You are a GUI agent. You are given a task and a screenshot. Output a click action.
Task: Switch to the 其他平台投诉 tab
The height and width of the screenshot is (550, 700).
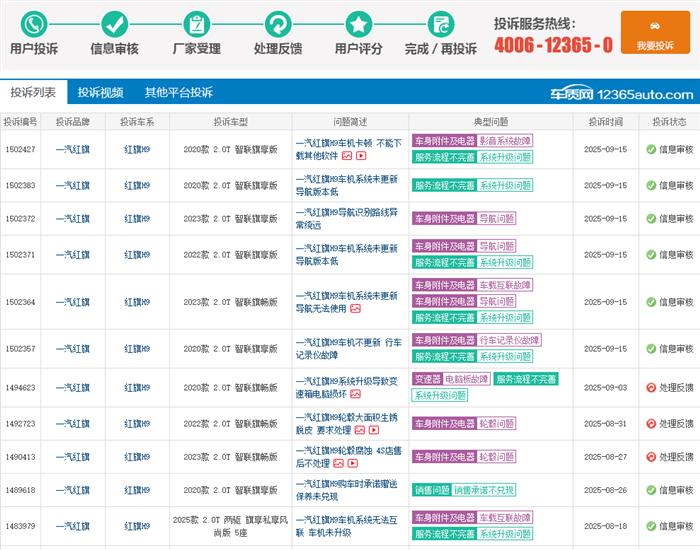tap(178, 92)
